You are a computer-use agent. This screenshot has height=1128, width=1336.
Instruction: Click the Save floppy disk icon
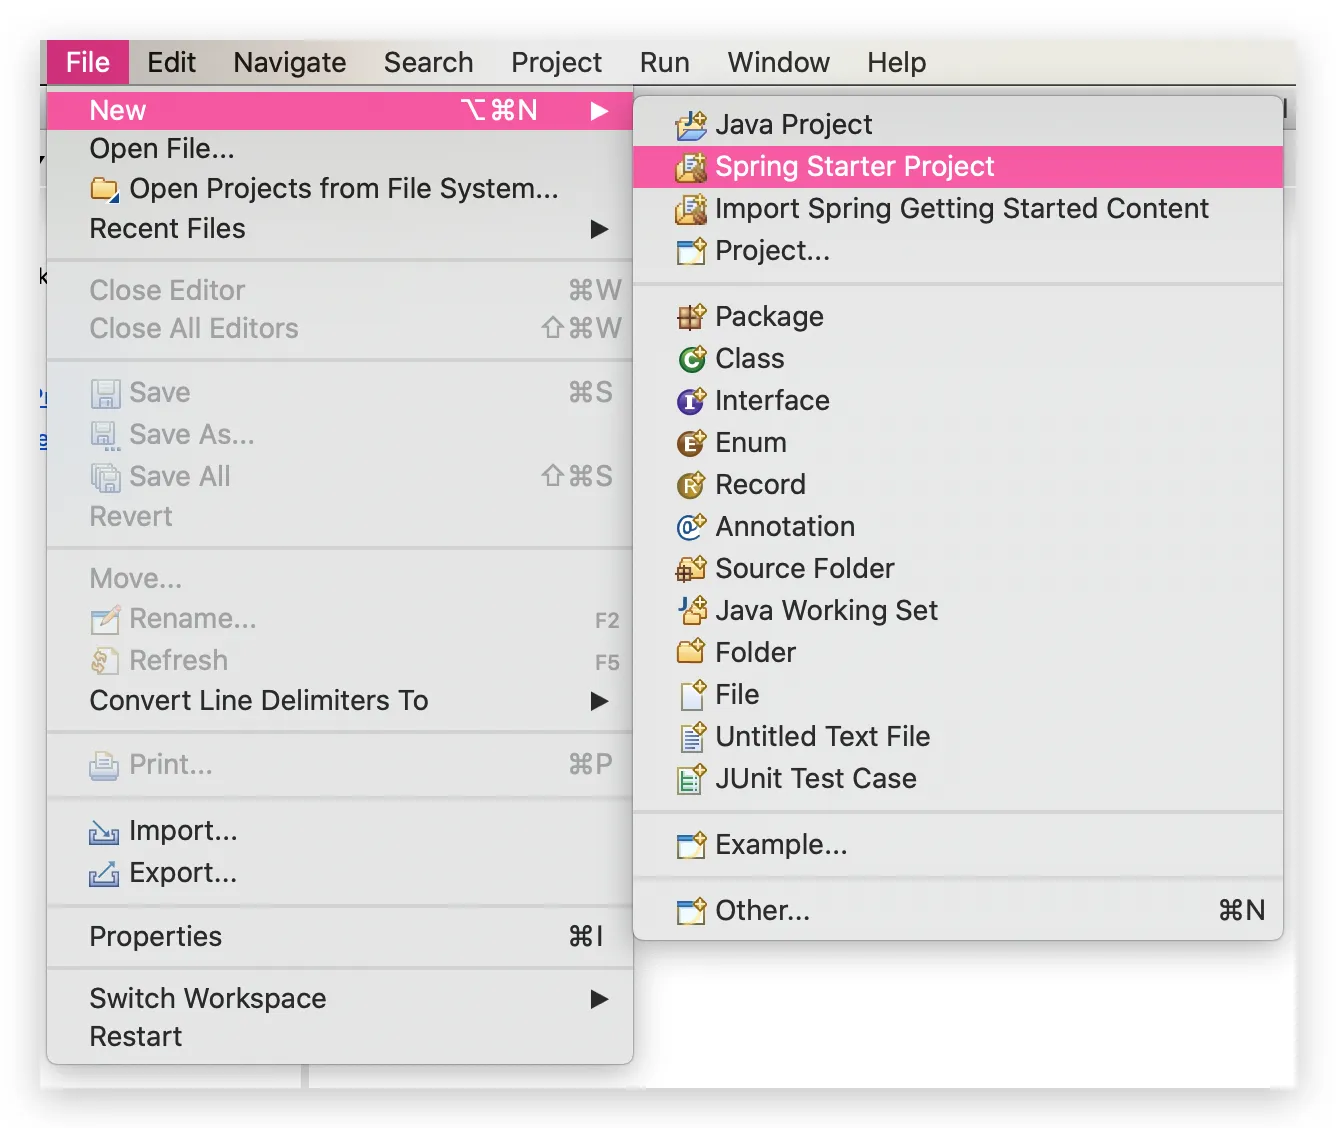point(105,393)
